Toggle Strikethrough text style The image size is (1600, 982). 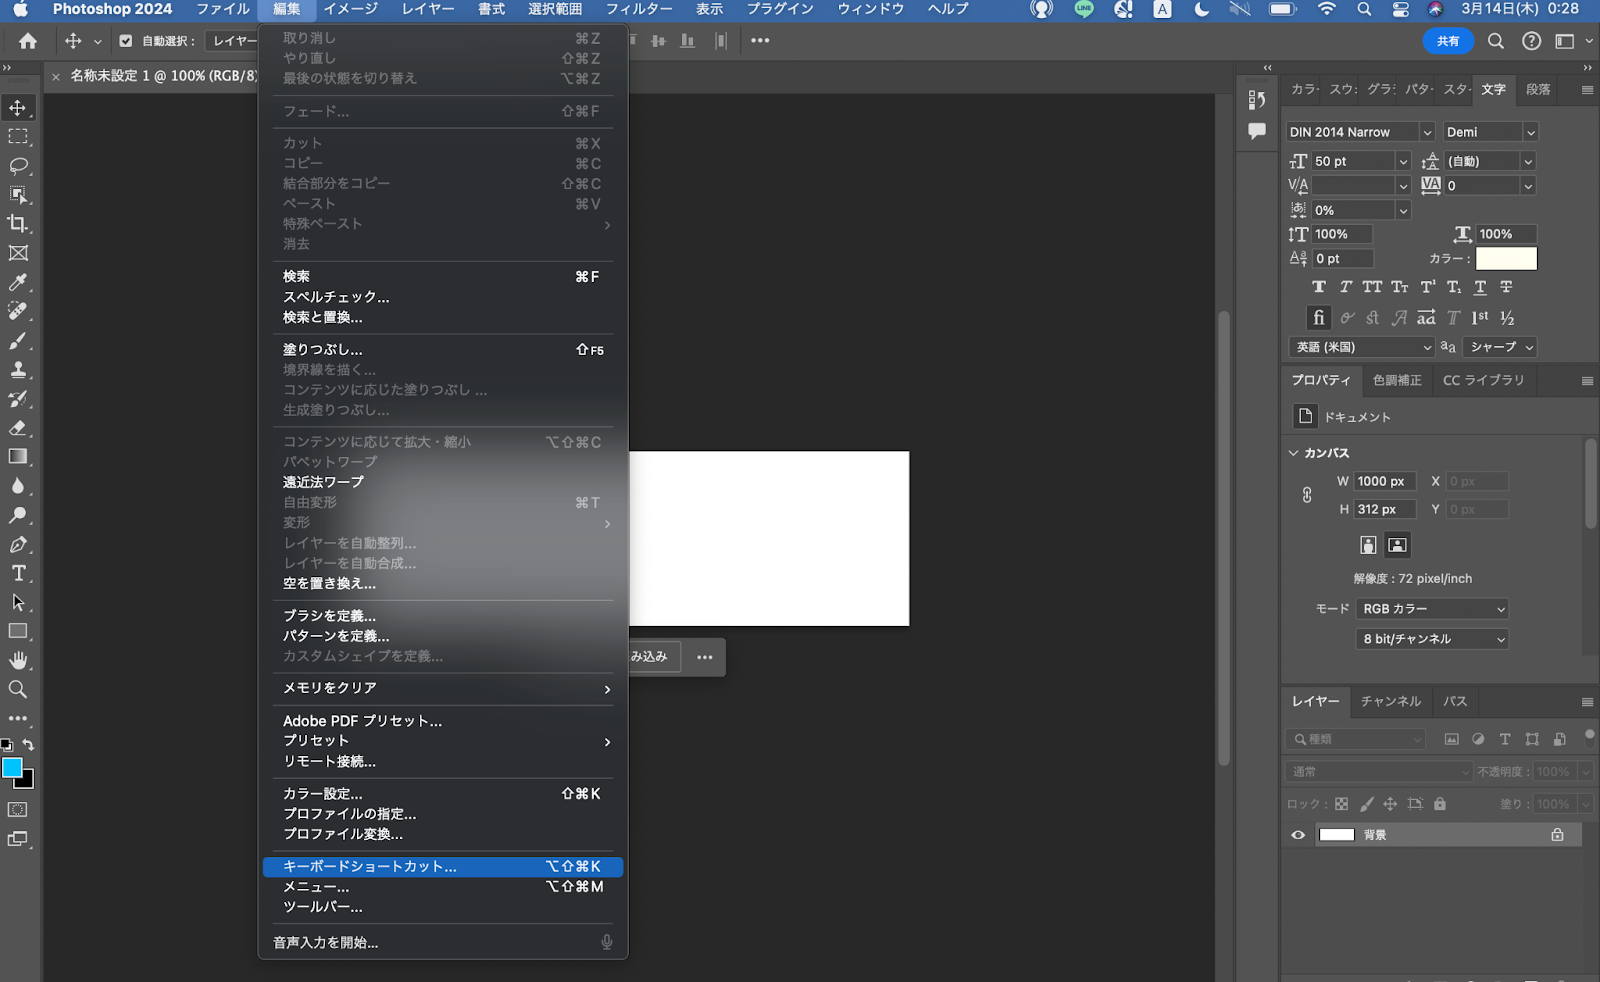coord(1506,287)
